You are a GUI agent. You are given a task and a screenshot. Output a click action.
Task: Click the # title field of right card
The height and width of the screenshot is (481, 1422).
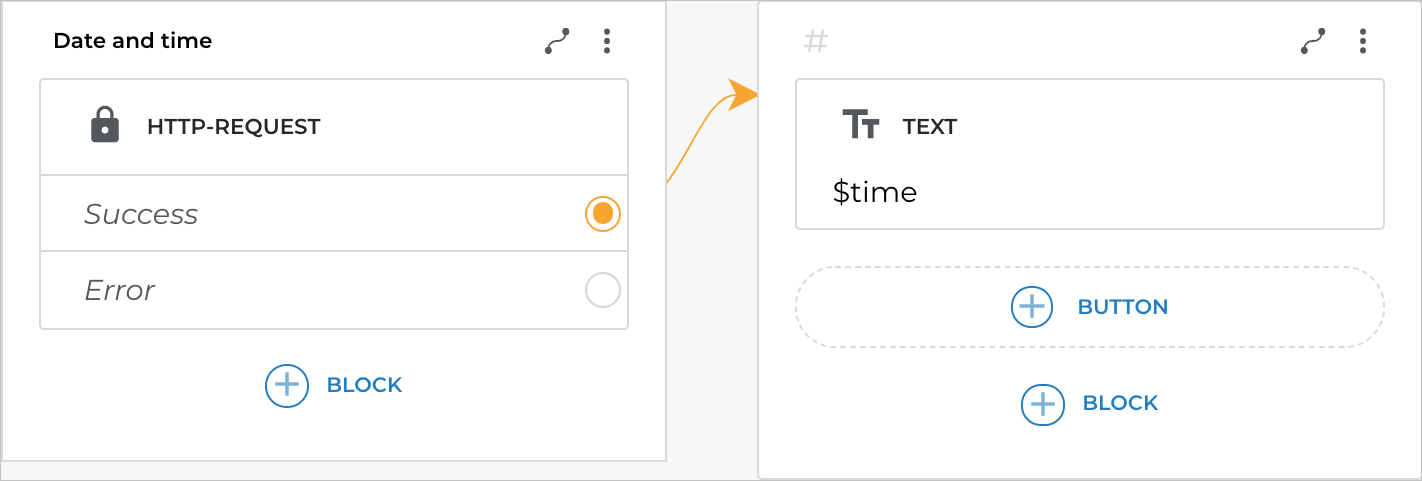[816, 42]
